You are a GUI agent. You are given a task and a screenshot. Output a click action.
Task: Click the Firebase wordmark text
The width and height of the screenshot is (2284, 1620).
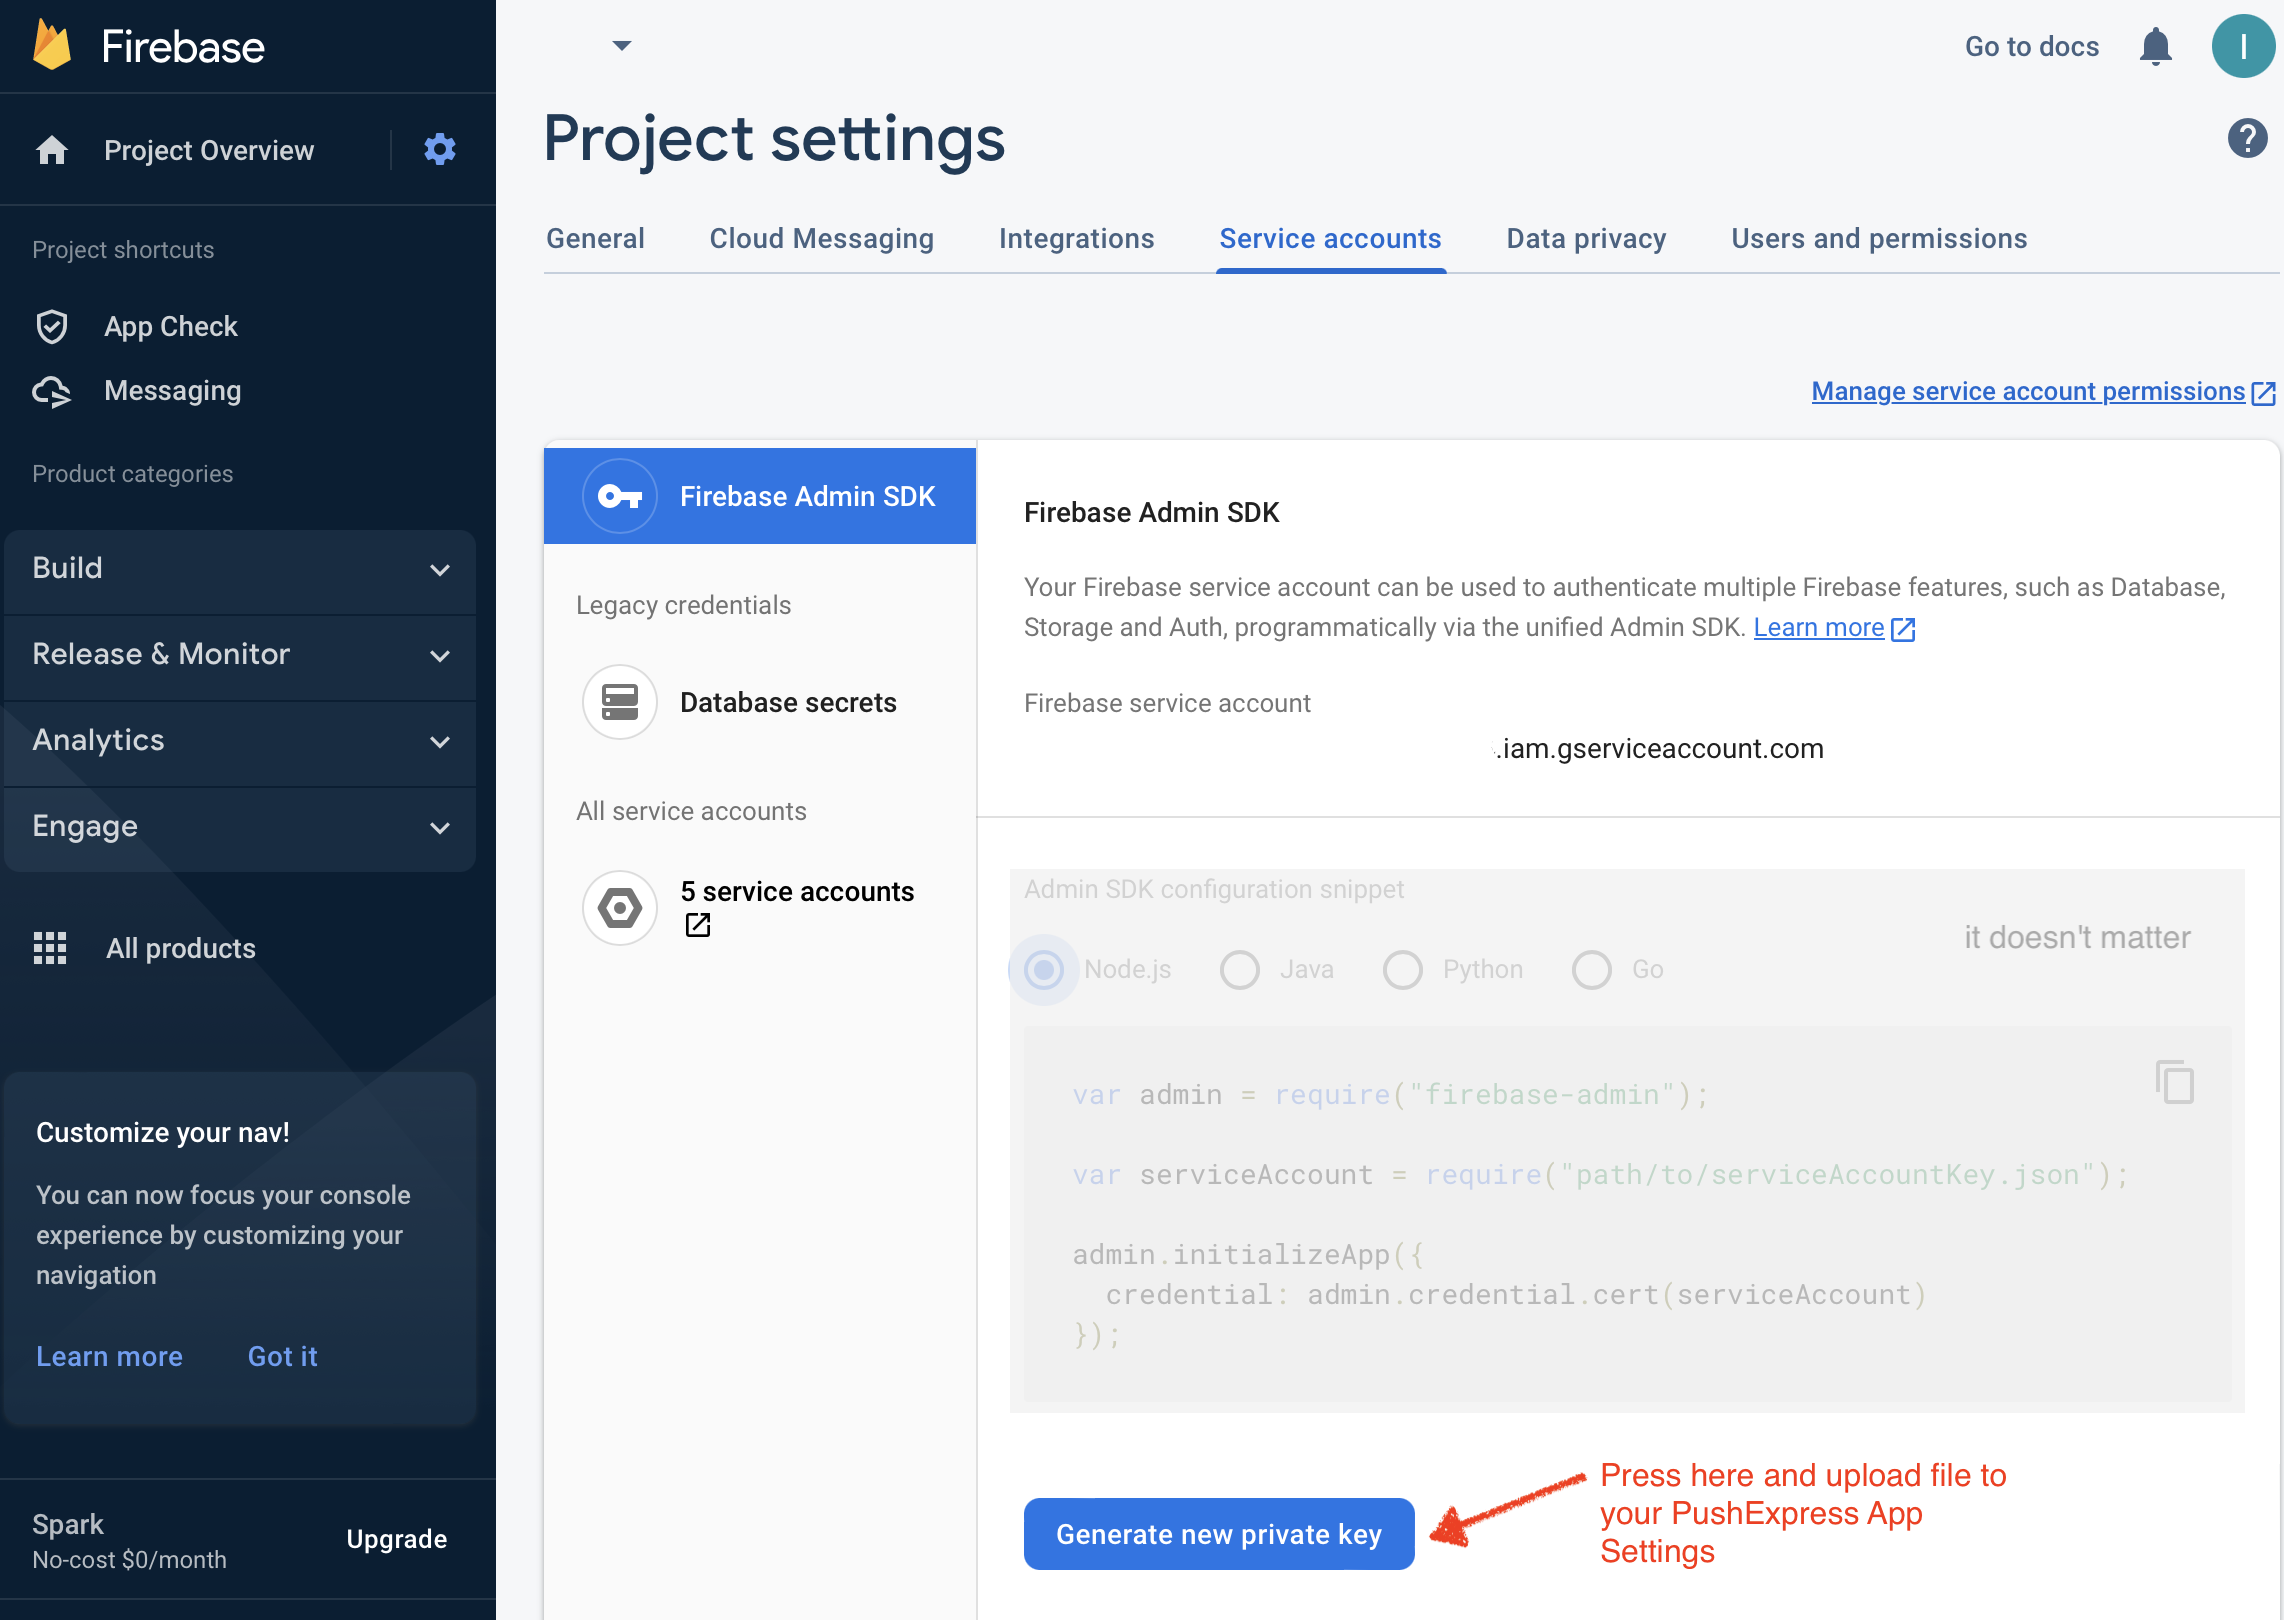click(183, 47)
